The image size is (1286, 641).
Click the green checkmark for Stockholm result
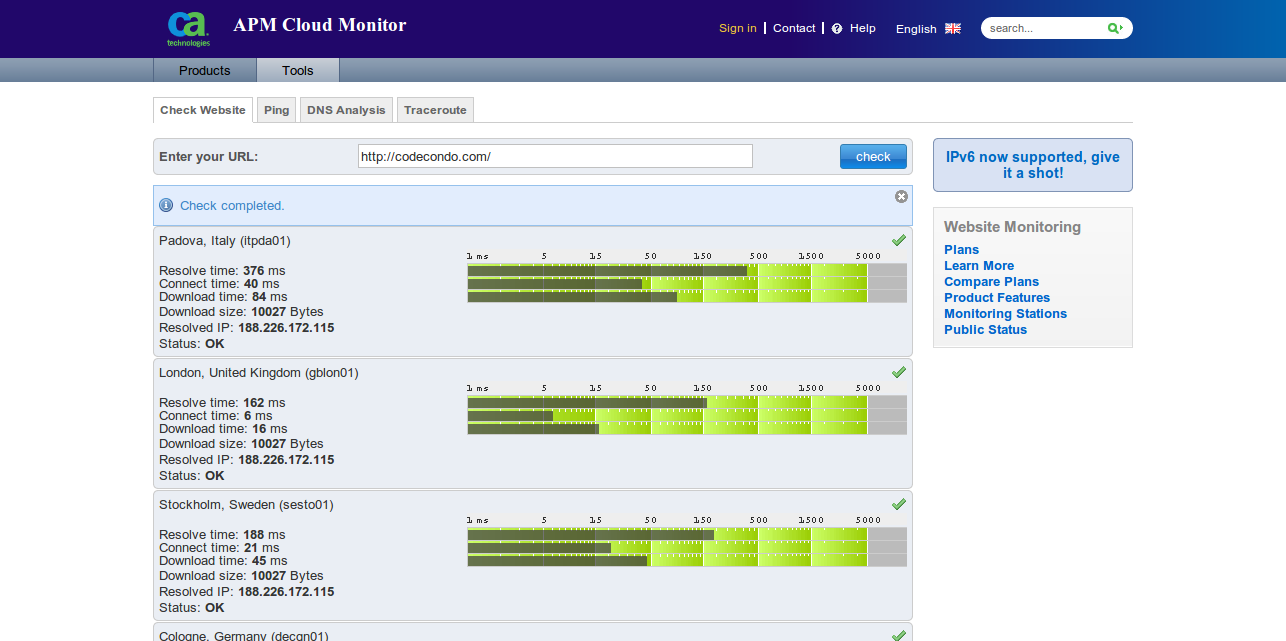pyautogui.click(x=899, y=504)
